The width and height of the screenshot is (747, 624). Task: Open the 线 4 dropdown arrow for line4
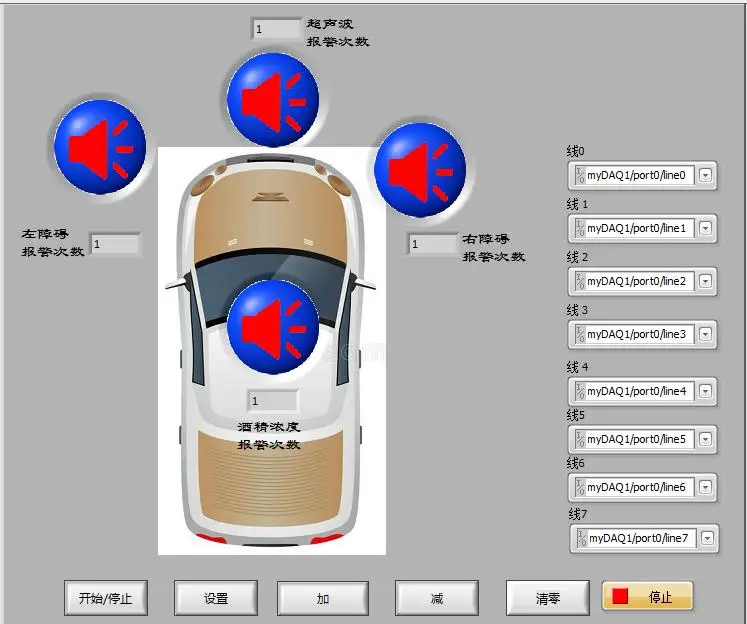[x=706, y=391]
